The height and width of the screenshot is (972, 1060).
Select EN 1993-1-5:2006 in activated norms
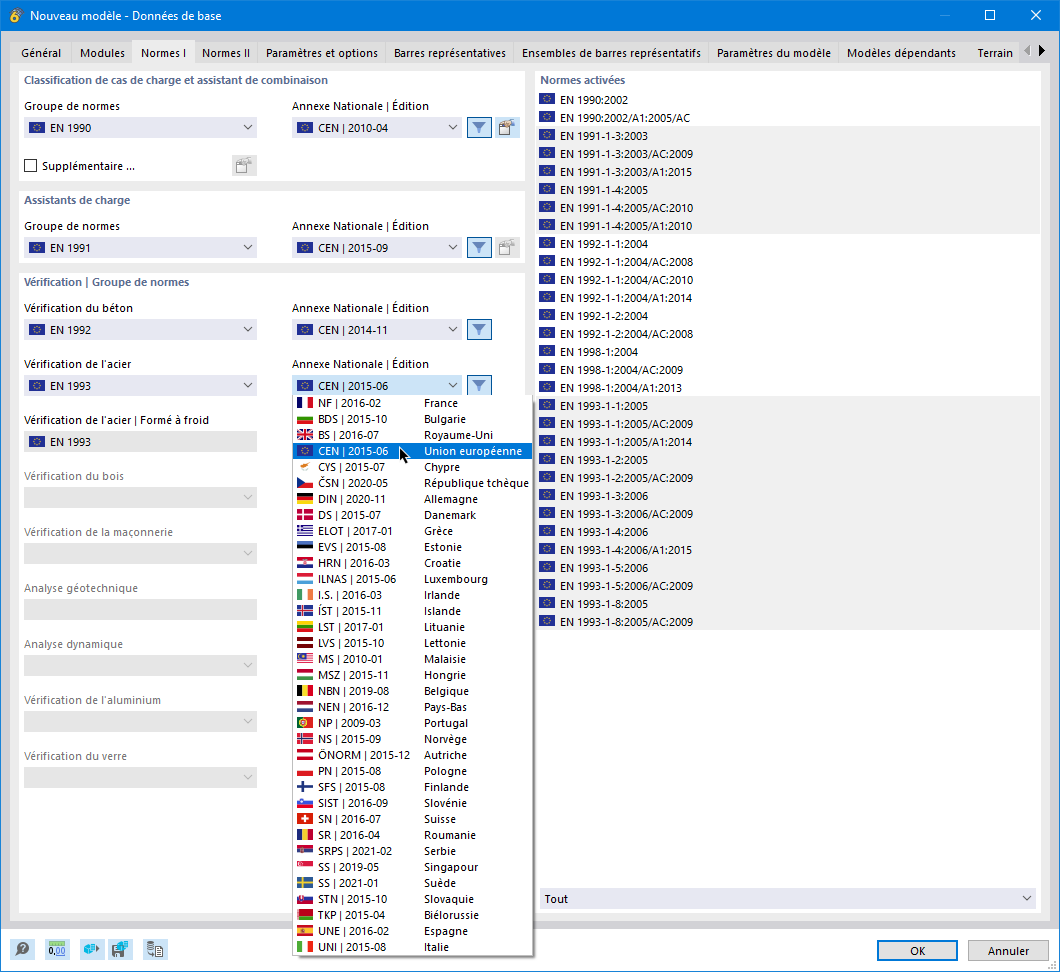789,568
